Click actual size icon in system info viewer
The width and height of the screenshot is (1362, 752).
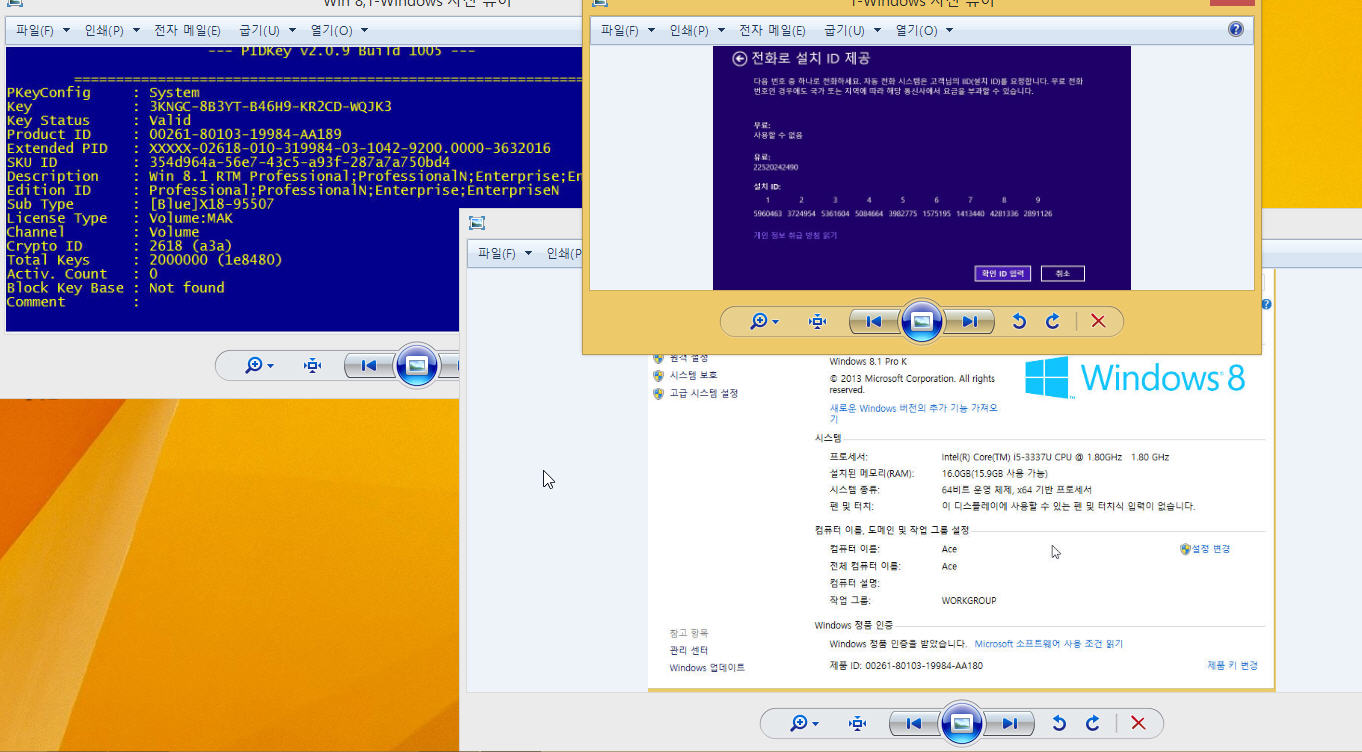[858, 723]
